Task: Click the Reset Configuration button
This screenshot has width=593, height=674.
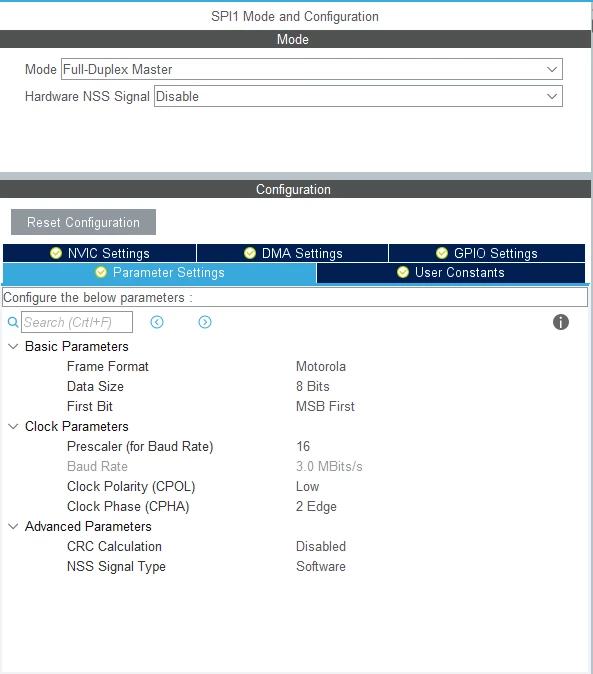Action: click(x=83, y=222)
